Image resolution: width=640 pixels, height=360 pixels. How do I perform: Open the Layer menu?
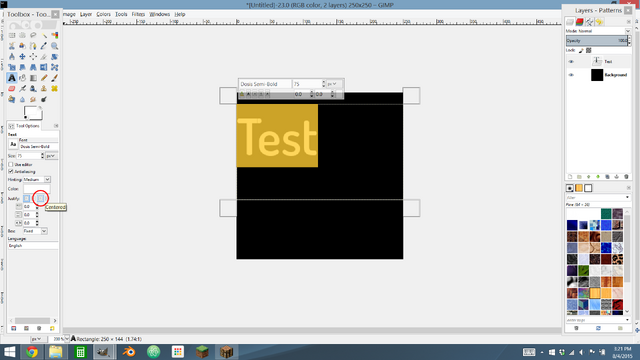coord(86,14)
